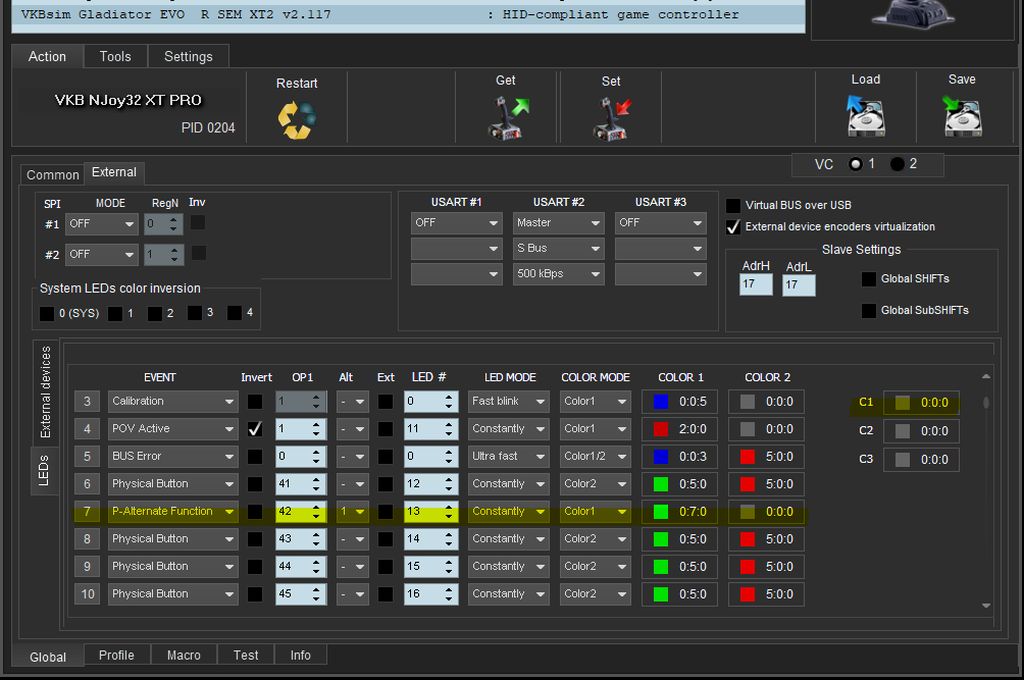This screenshot has height=680, width=1024.
Task: Open the Action tab
Action: click(47, 57)
